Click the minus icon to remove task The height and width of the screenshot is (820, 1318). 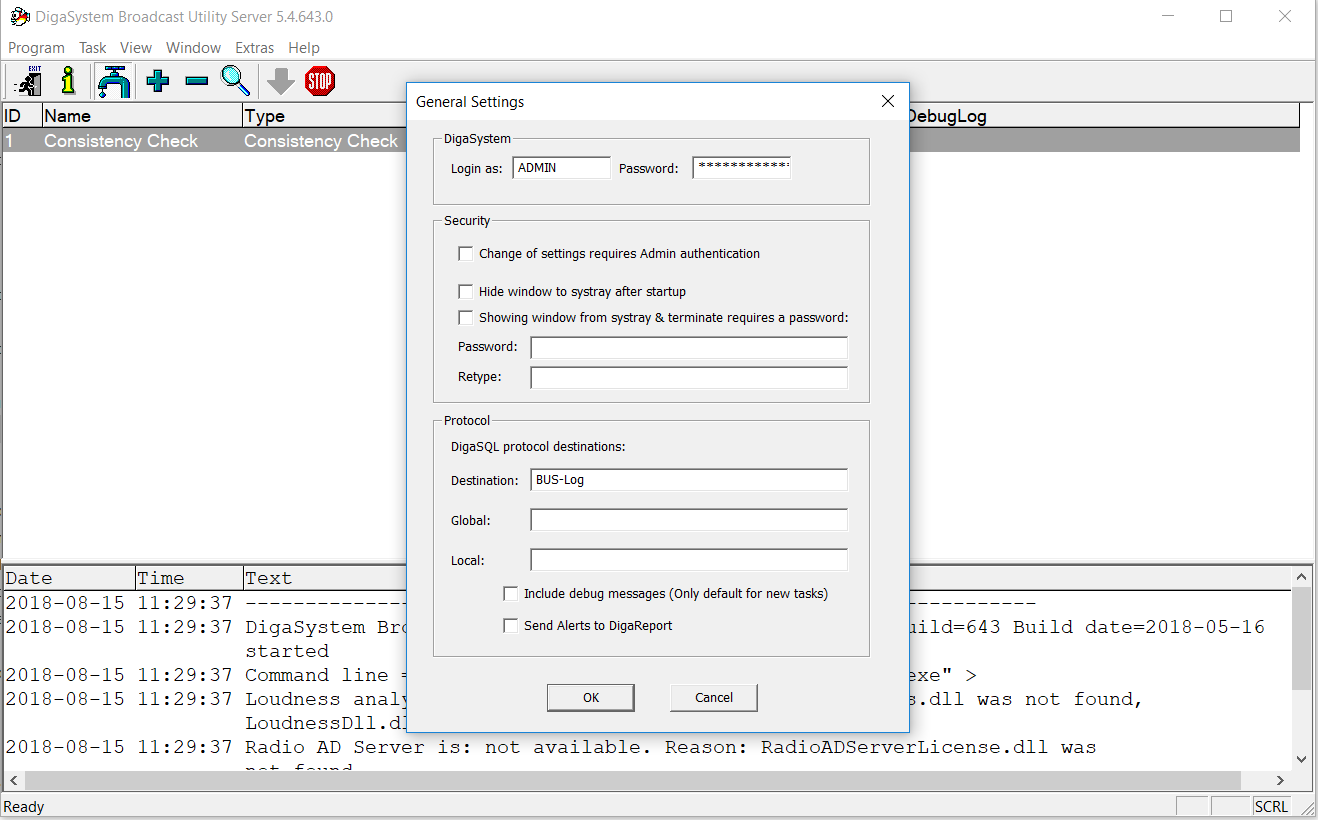pos(196,81)
